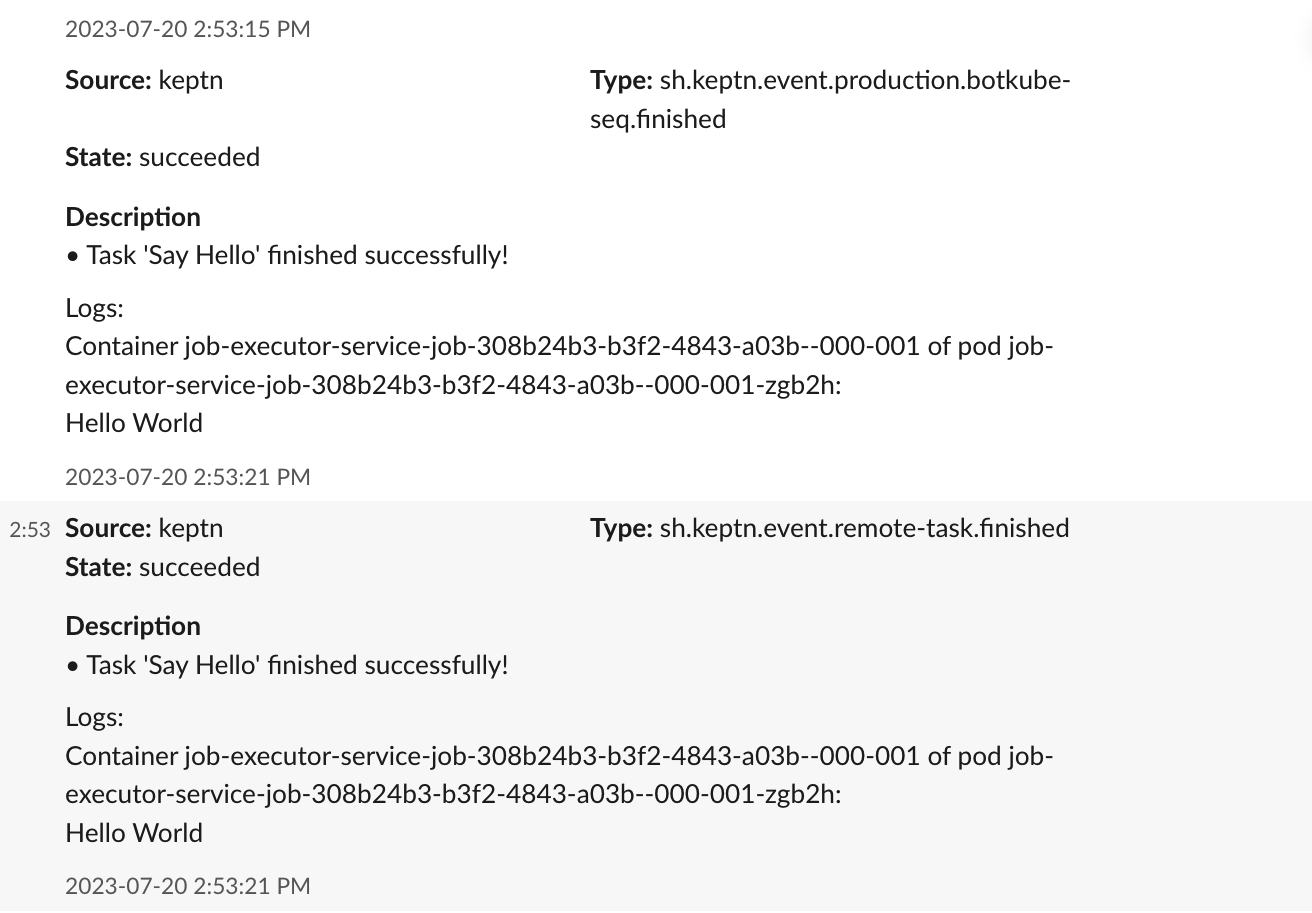The image size is (1312, 913).
Task: Click the 2:53:15 PM footer timestamp
Action: click(x=188, y=29)
